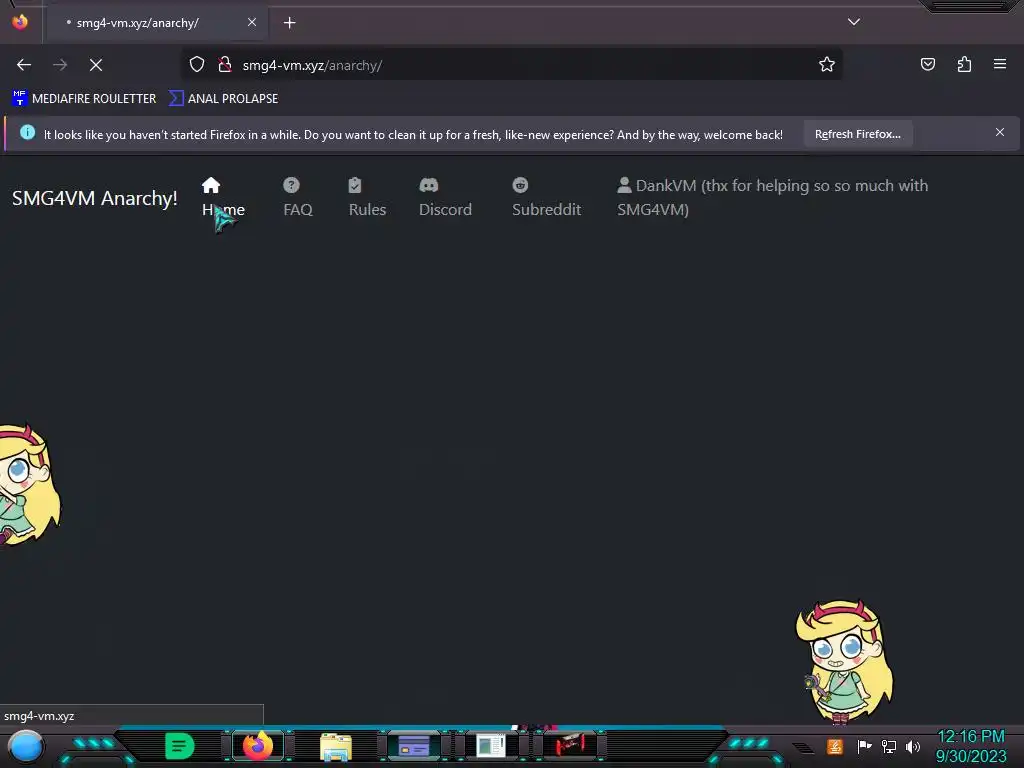The image size is (1024, 768).
Task: List all tabs dropdown arrow
Action: 854,22
